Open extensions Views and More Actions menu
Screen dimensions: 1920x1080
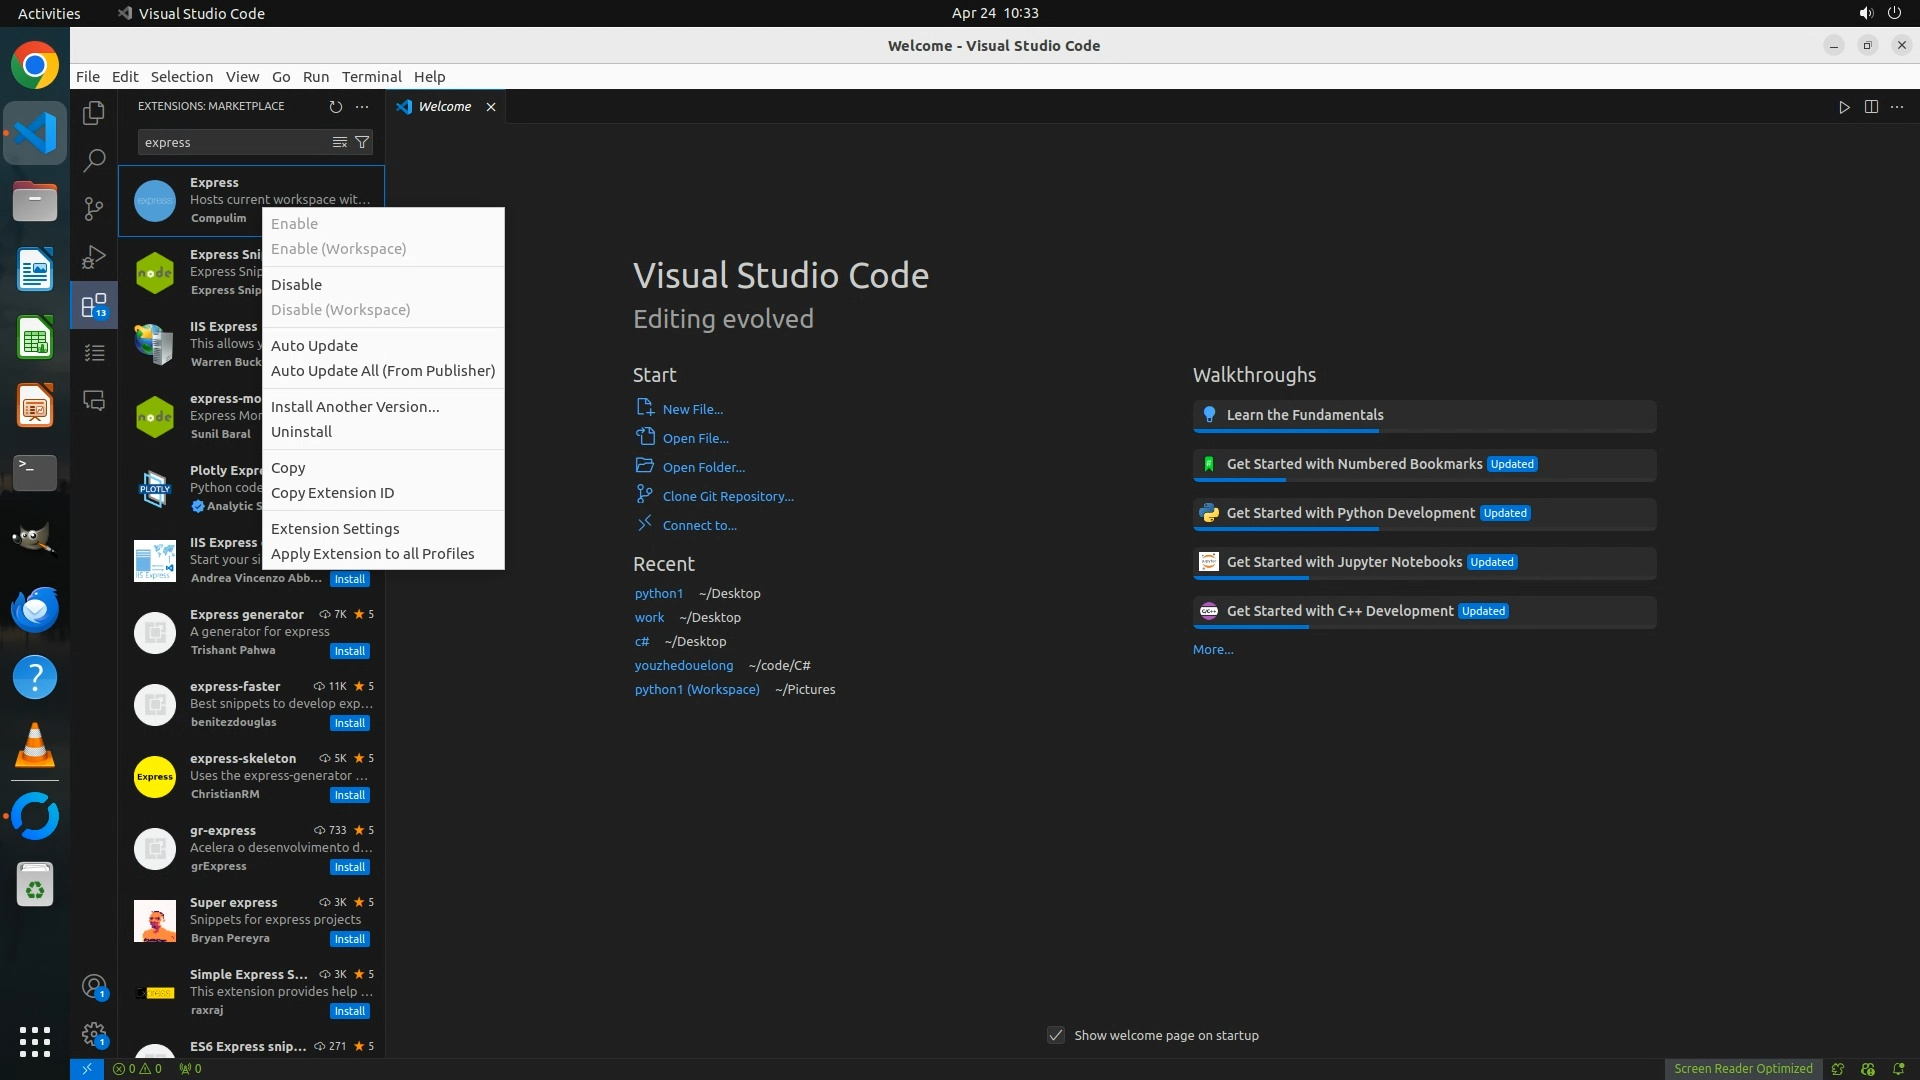tap(362, 106)
